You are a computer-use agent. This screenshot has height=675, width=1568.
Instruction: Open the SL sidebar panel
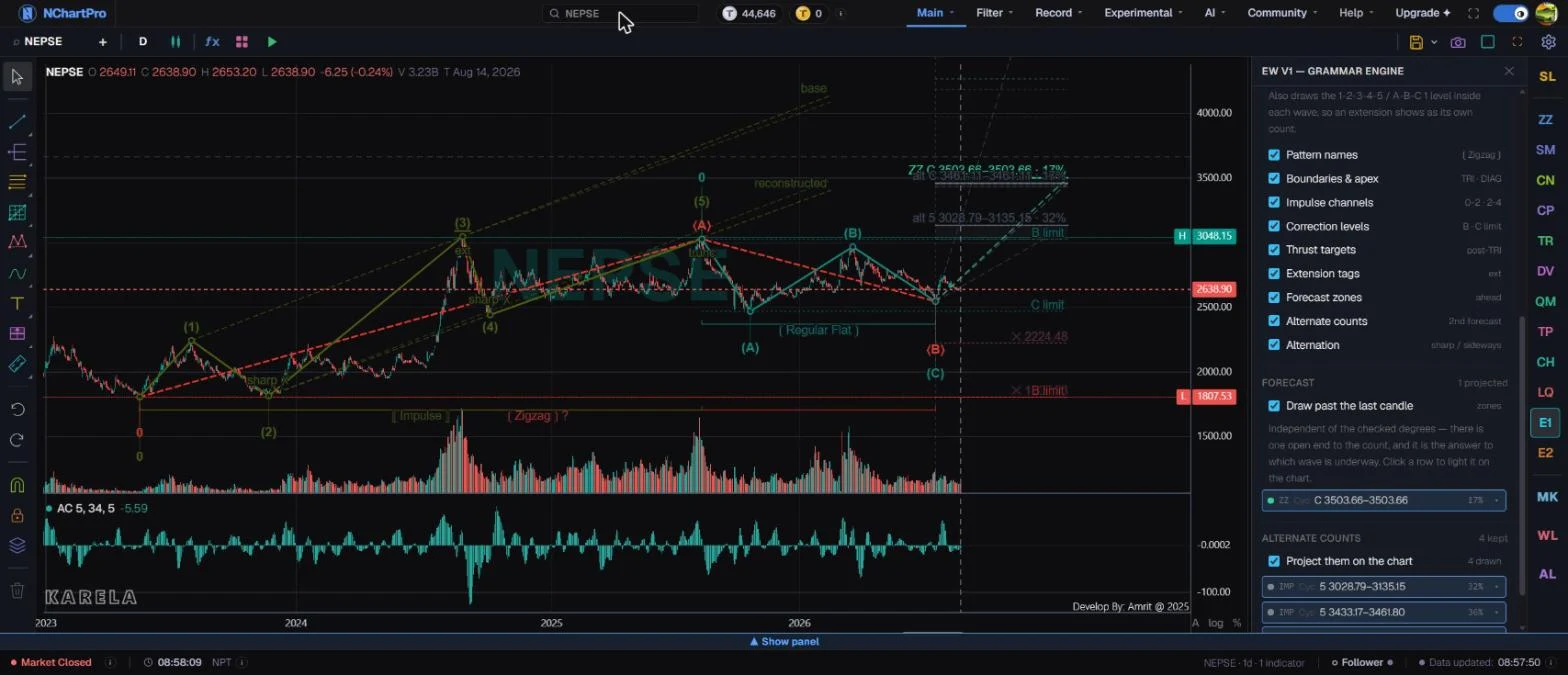pyautogui.click(x=1546, y=77)
